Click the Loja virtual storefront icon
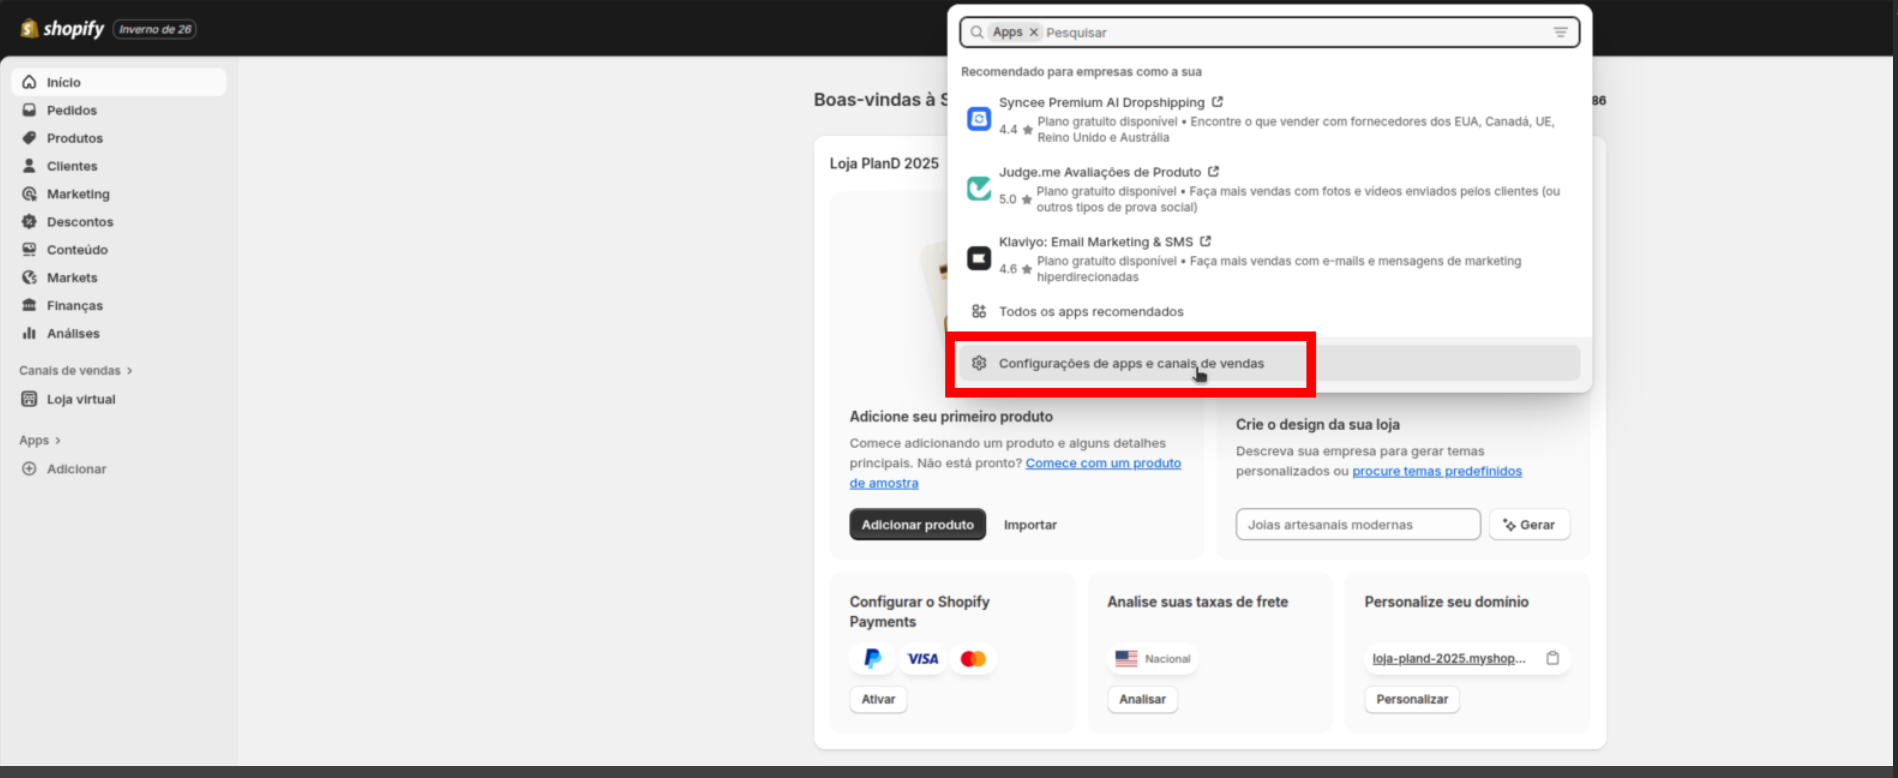Image resolution: width=1898 pixels, height=778 pixels. [29, 399]
